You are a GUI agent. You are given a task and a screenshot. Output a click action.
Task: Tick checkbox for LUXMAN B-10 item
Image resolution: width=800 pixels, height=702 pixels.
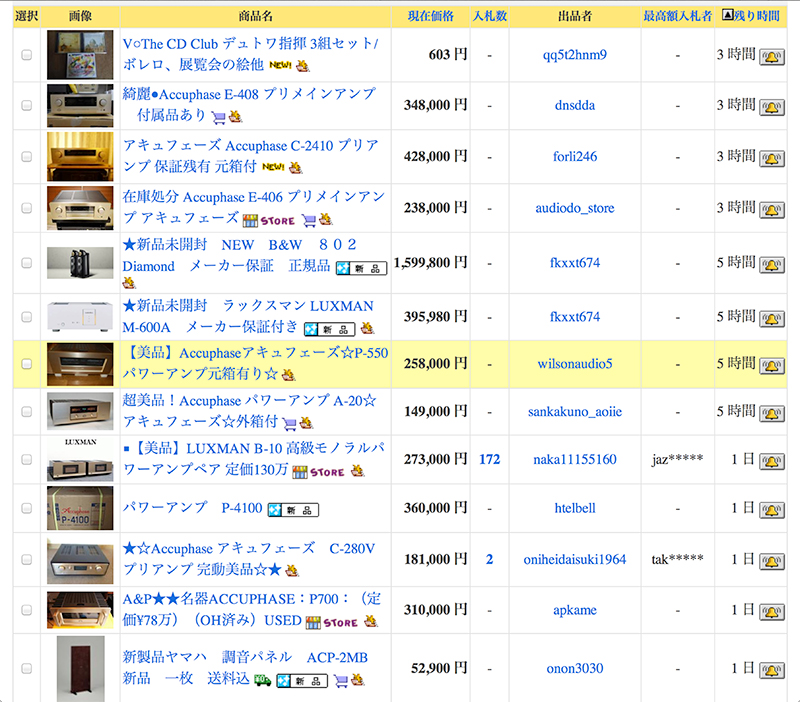click(27, 460)
